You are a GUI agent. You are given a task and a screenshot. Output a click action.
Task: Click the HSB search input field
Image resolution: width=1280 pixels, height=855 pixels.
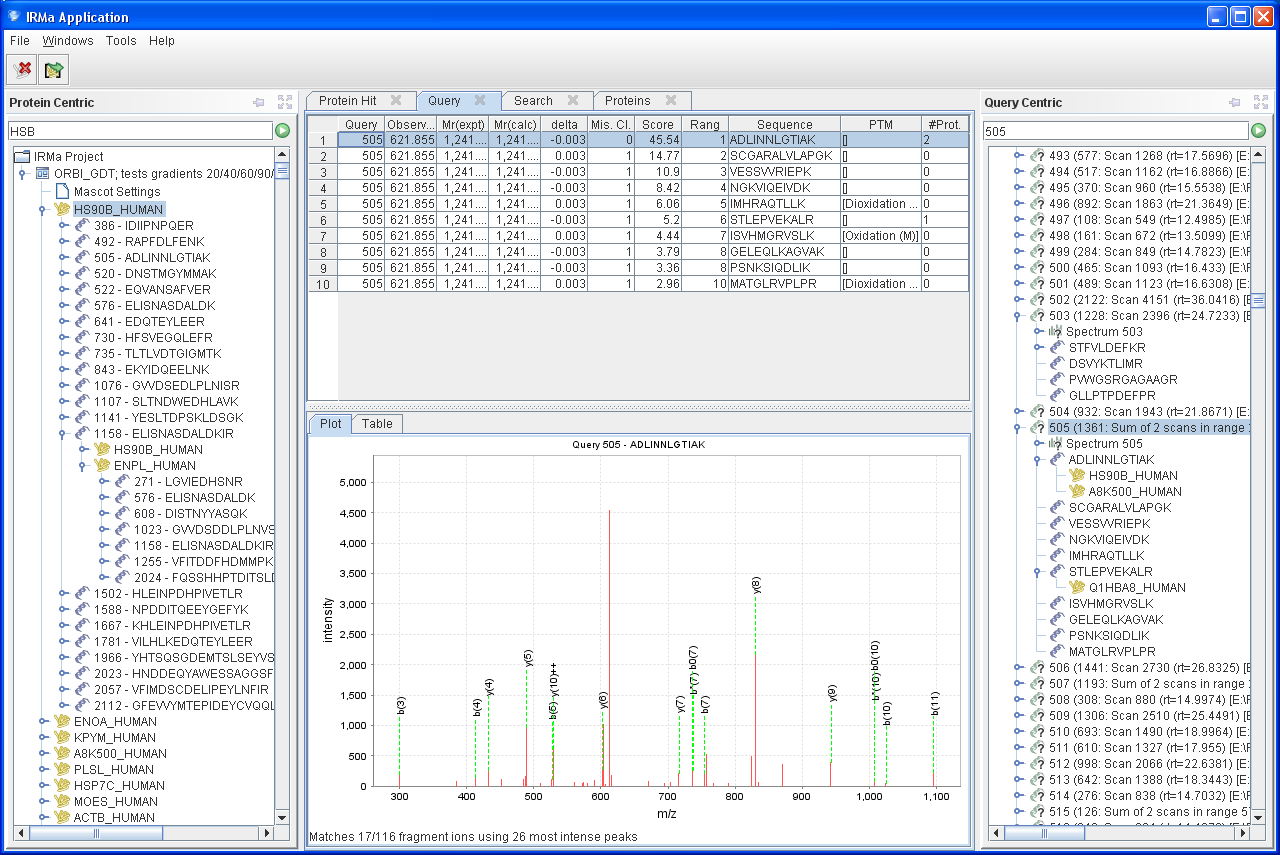pos(140,131)
